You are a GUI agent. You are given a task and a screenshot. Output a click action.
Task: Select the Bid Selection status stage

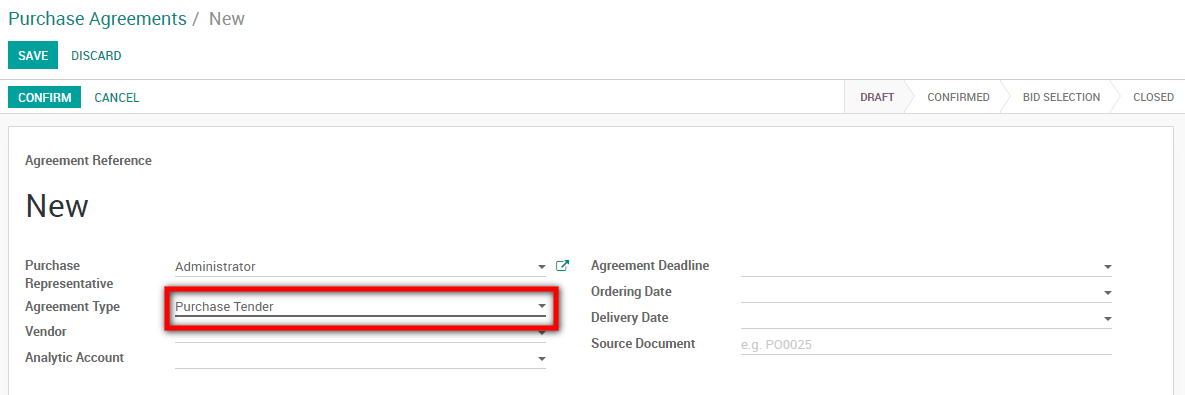1061,97
